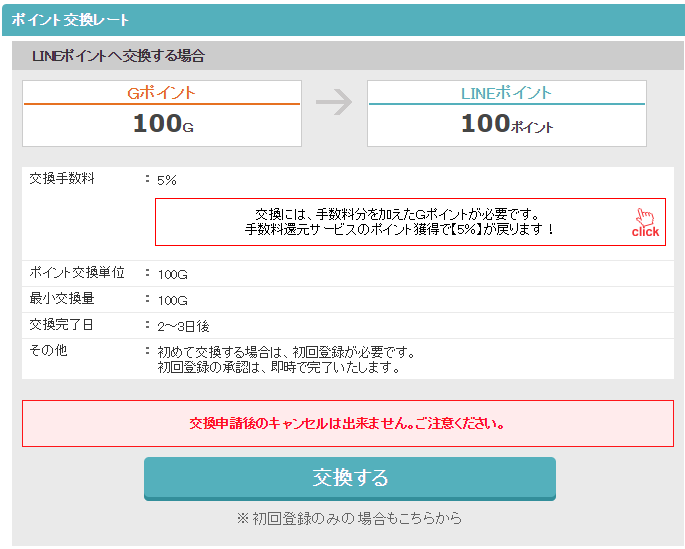Click the 交換する exchange button
The height and width of the screenshot is (549, 685).
point(349,478)
